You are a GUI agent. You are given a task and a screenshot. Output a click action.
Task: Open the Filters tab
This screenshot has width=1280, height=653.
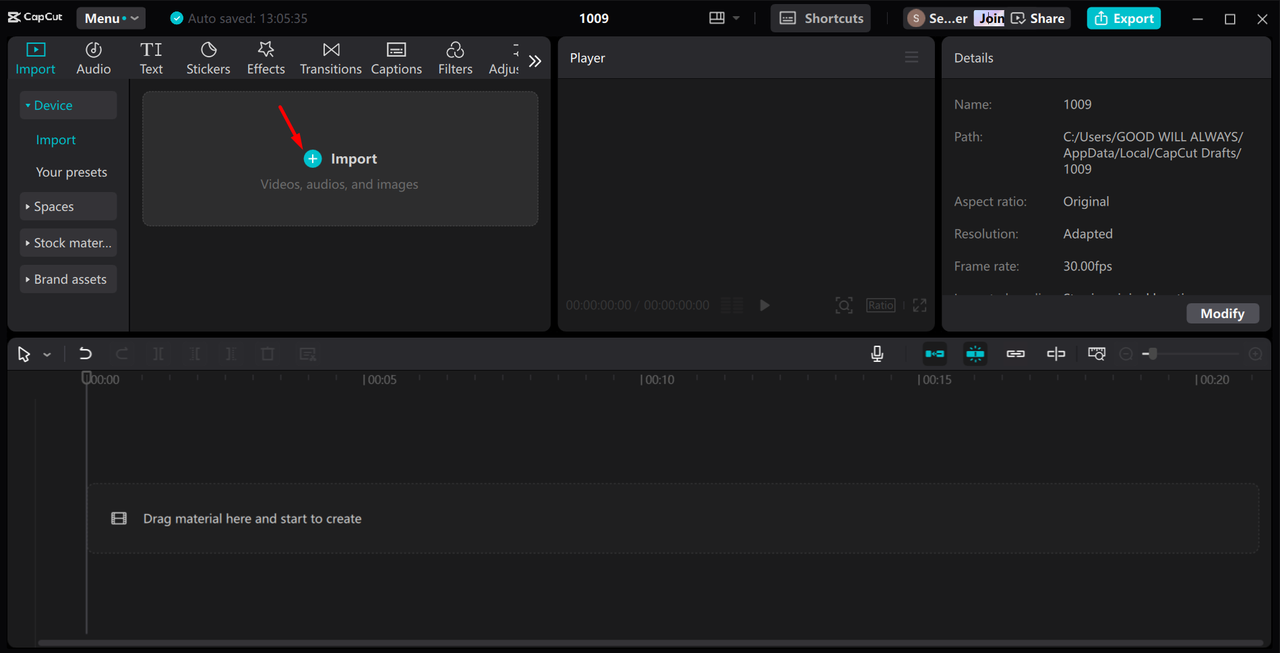pyautogui.click(x=455, y=59)
